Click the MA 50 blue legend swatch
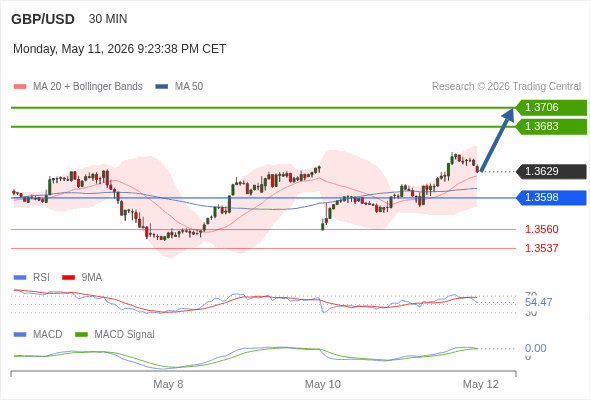Screen dimensions: 590x400 click(162, 87)
